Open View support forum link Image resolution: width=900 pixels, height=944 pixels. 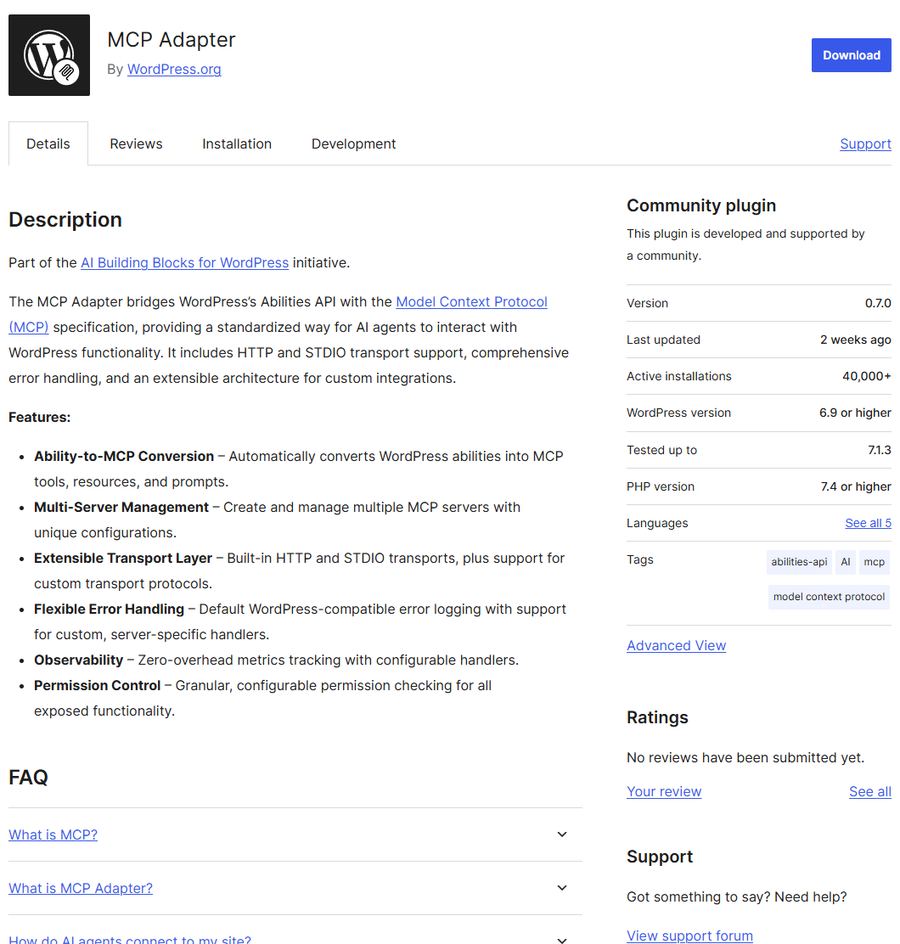[x=689, y=936]
